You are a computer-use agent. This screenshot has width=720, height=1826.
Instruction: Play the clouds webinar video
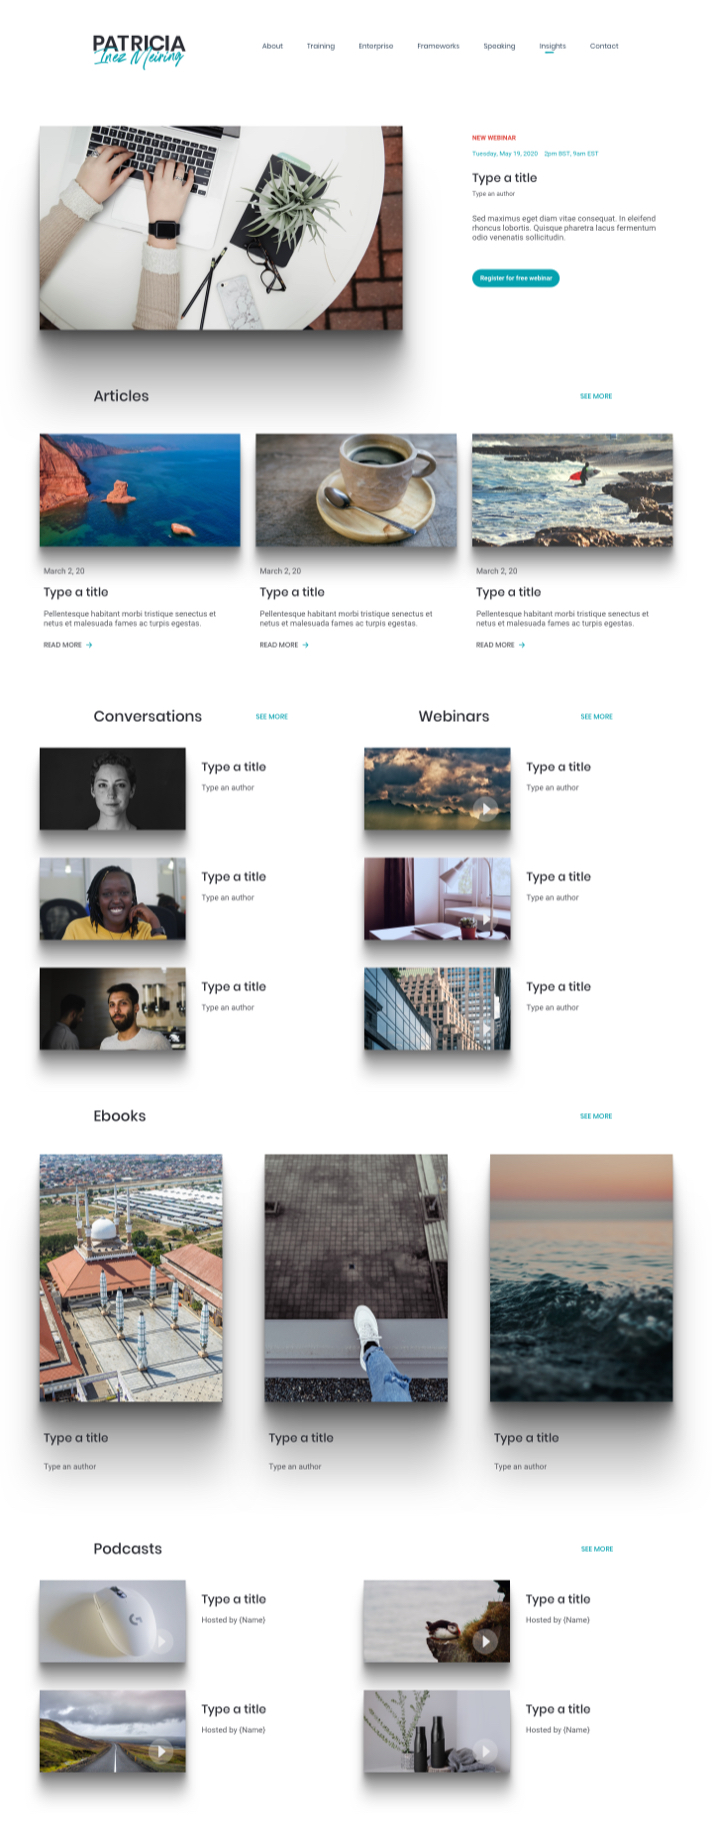[485, 809]
